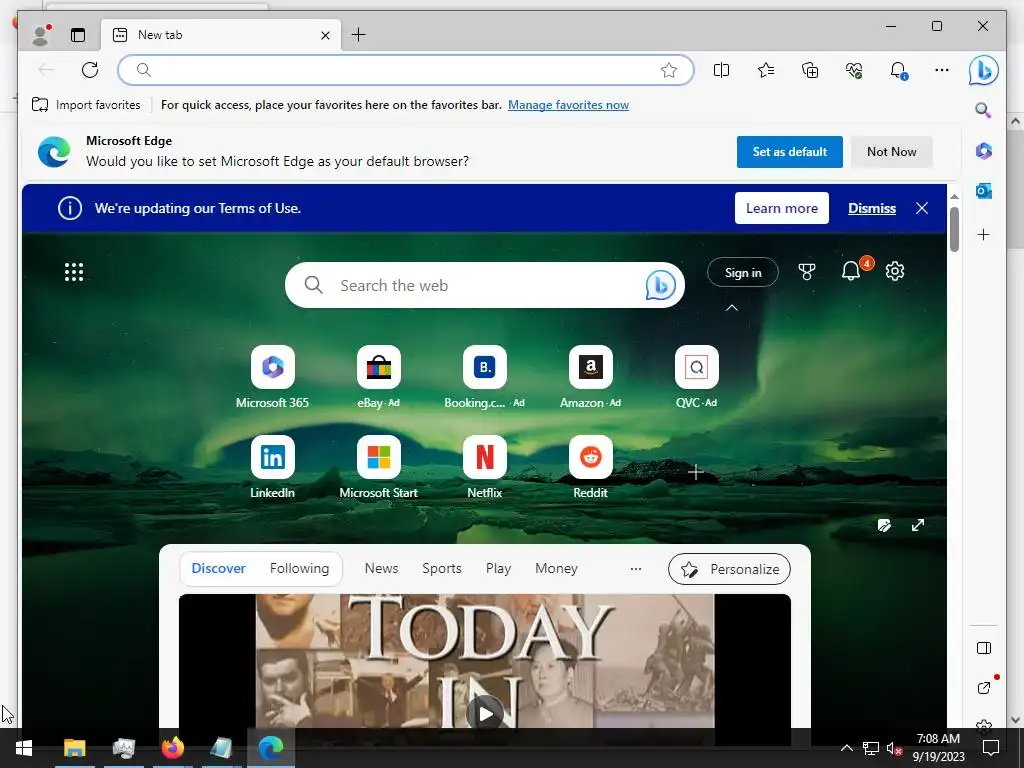Click the Sign in button

743,272
